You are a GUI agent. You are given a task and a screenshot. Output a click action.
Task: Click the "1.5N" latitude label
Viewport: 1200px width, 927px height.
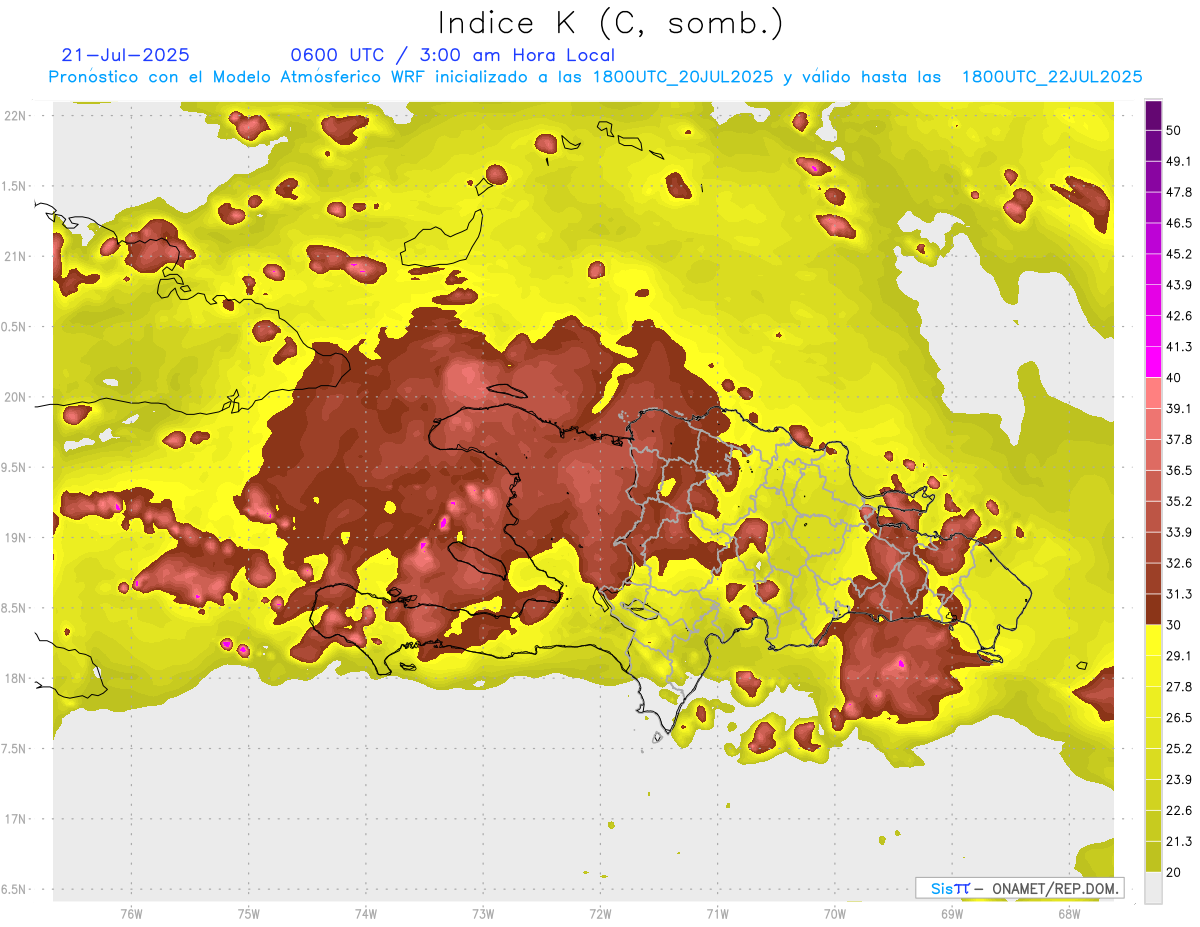[15, 186]
